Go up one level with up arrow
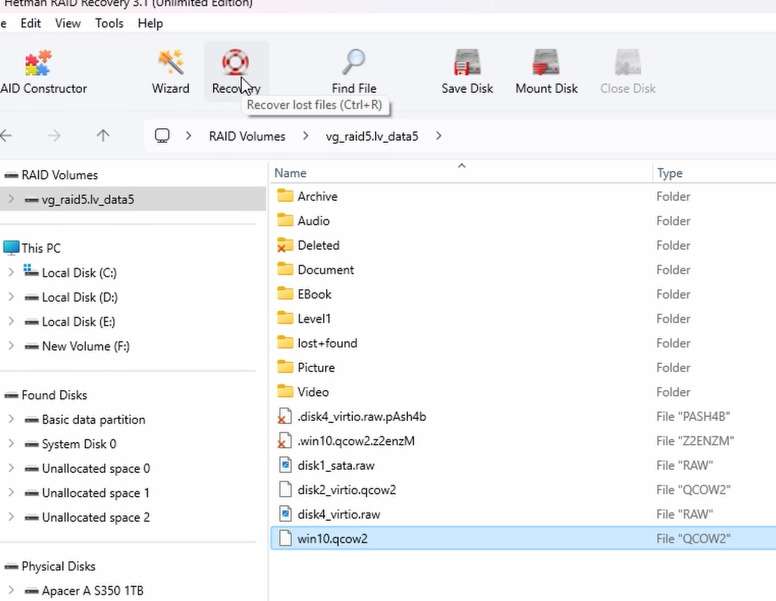 coord(103,136)
